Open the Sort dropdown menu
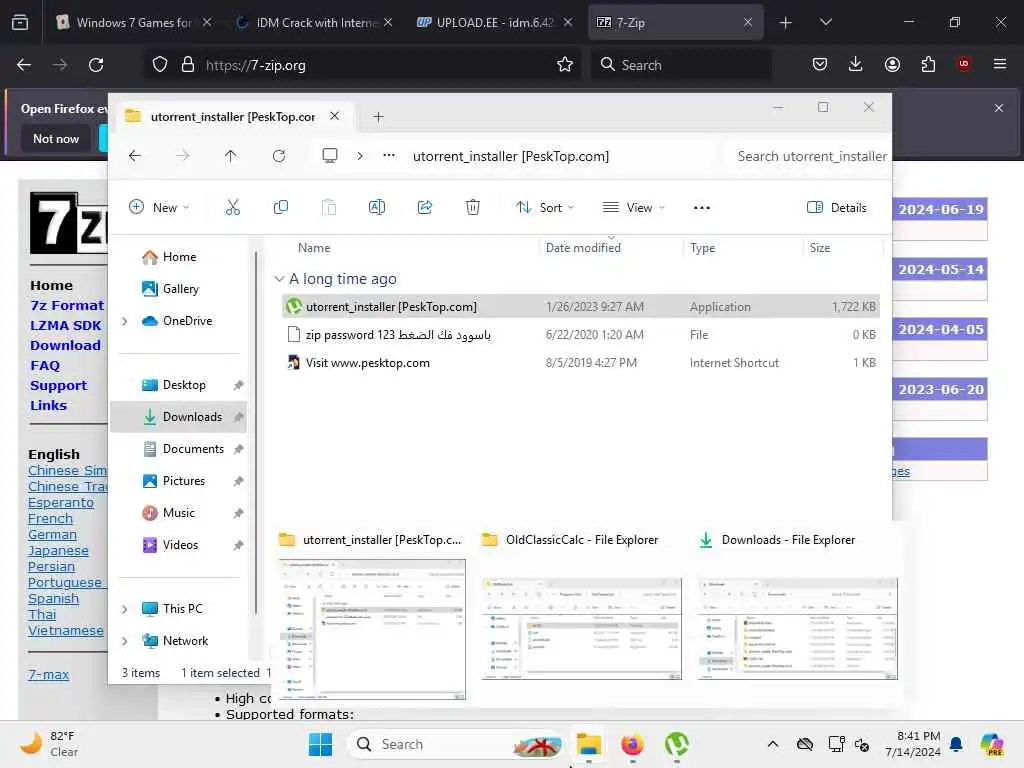1024x768 pixels. coord(545,208)
